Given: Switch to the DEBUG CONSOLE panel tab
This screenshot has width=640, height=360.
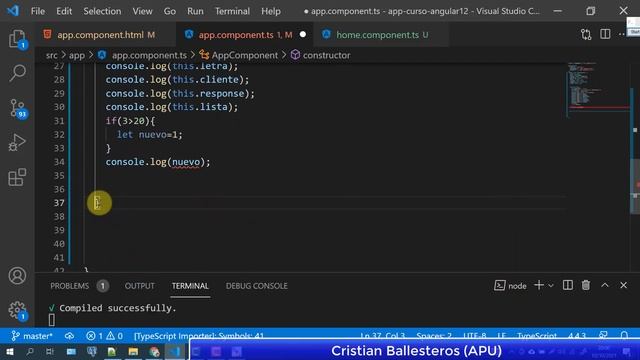Looking at the screenshot, I should click(x=257, y=286).
